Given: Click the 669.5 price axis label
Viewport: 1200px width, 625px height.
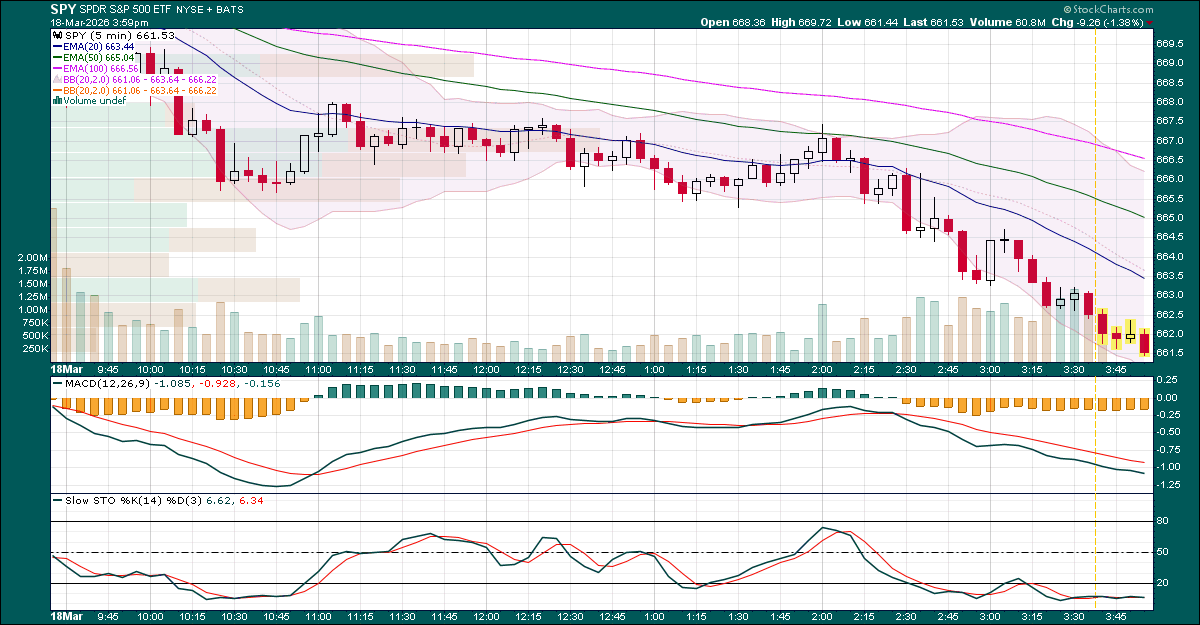Looking at the screenshot, I should (1170, 44).
